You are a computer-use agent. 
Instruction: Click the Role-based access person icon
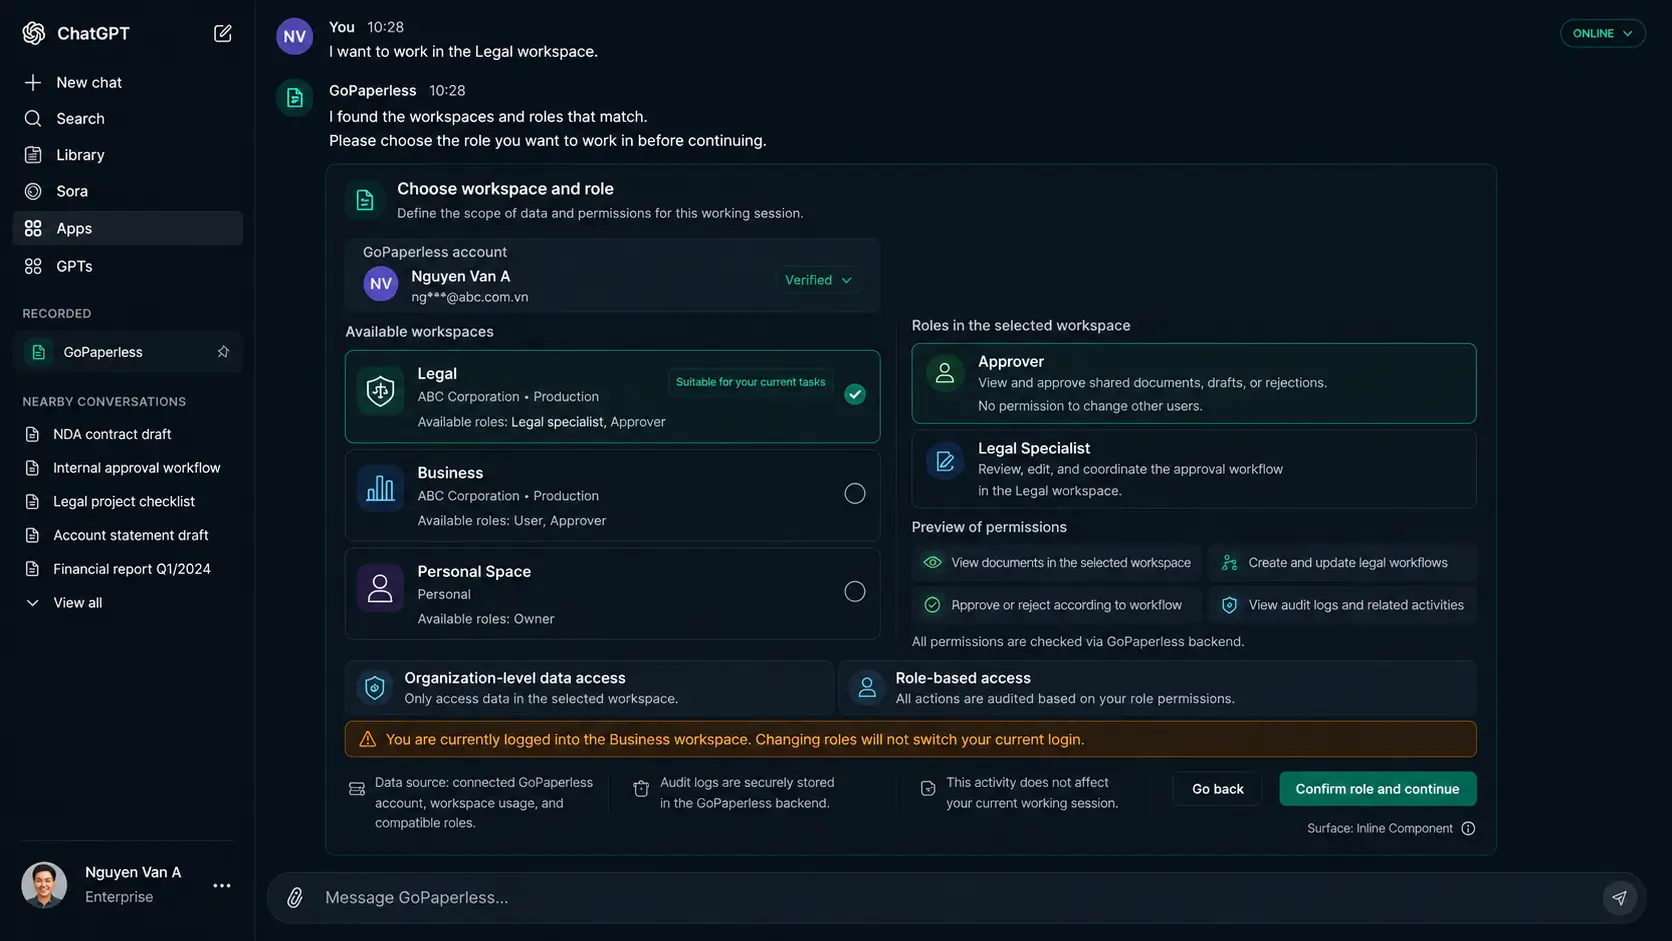[867, 688]
